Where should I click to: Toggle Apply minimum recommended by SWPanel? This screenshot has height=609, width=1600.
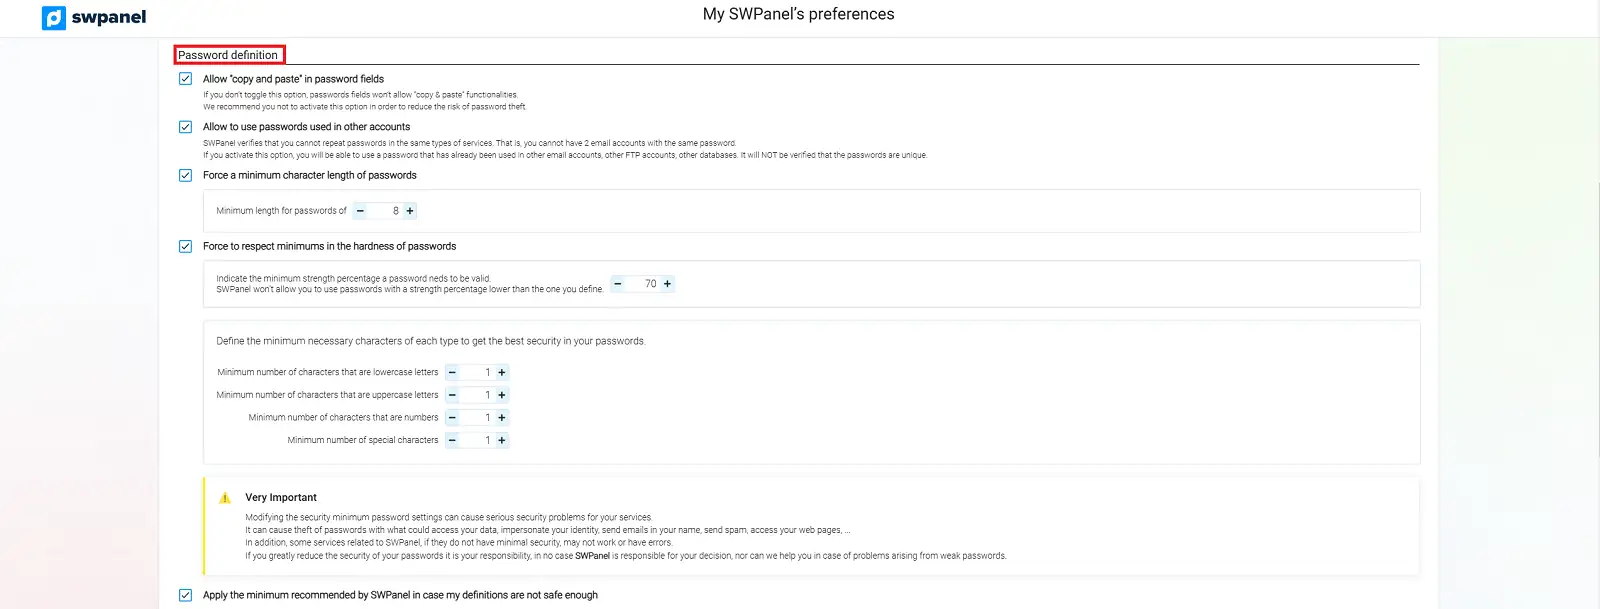(x=185, y=595)
